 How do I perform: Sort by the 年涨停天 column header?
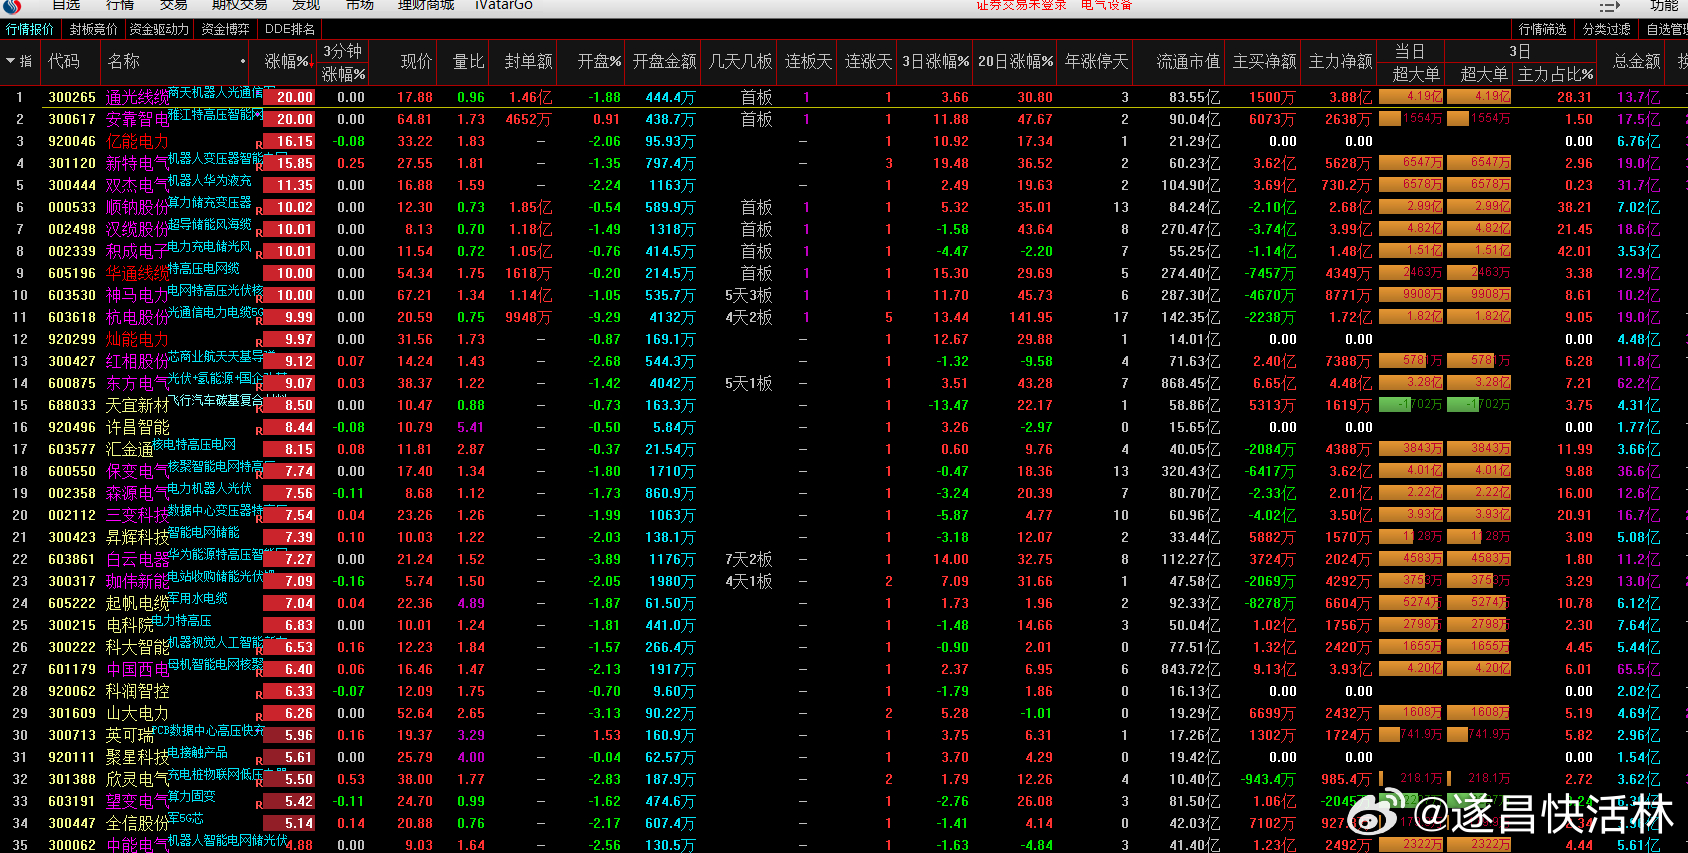click(x=1096, y=61)
